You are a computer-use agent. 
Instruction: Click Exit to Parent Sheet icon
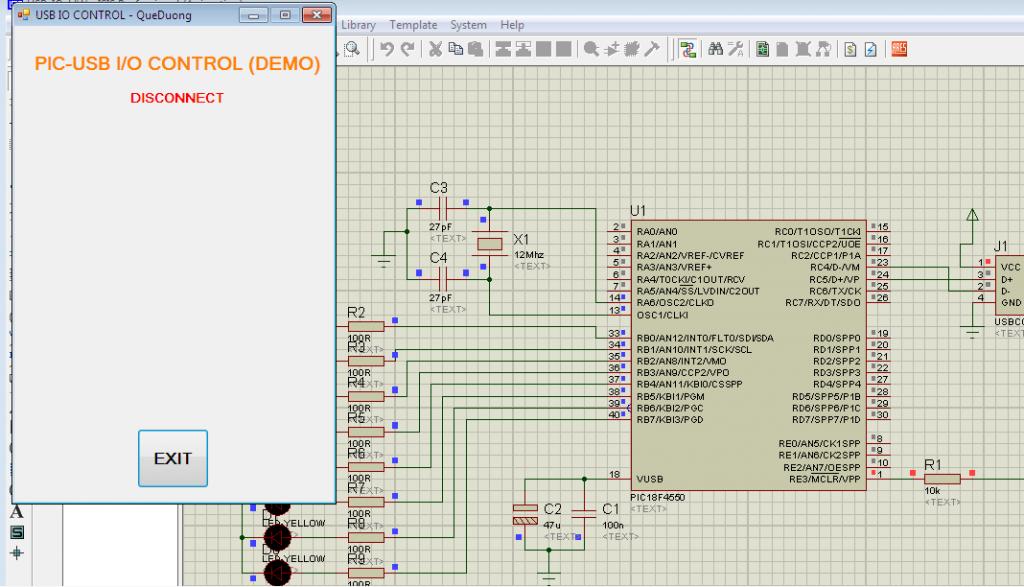(824, 49)
